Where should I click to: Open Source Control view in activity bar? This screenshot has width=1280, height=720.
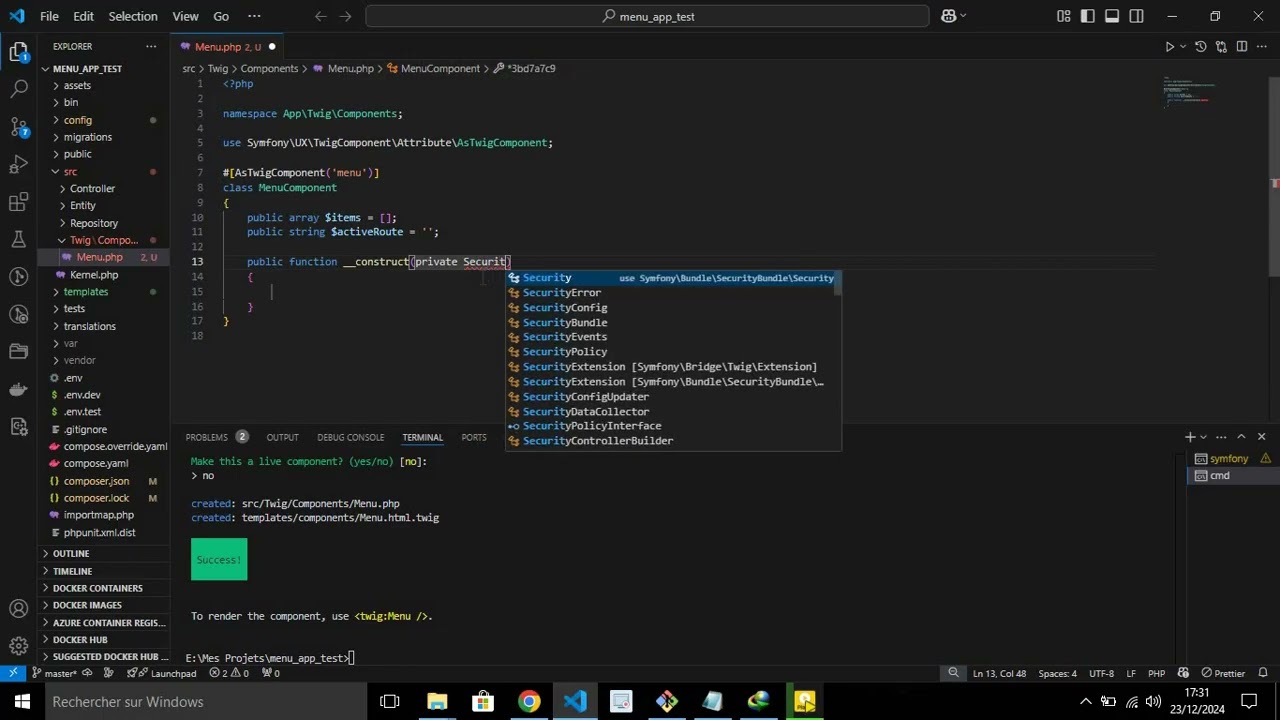[x=18, y=127]
